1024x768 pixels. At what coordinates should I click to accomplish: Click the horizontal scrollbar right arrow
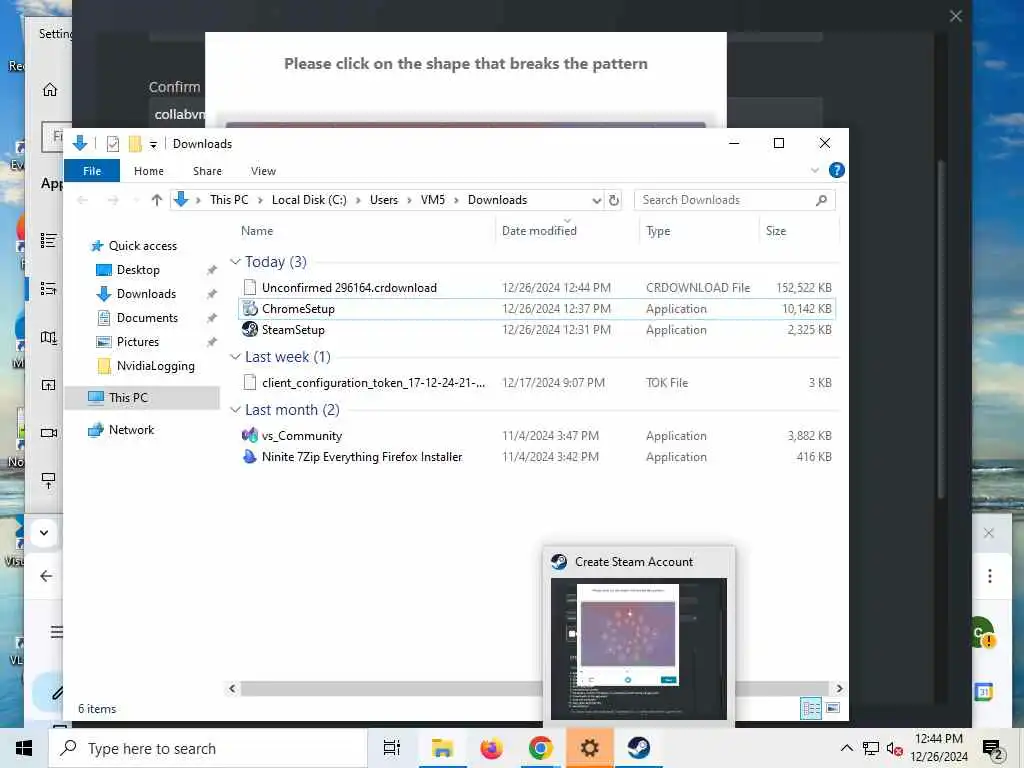[x=839, y=688]
